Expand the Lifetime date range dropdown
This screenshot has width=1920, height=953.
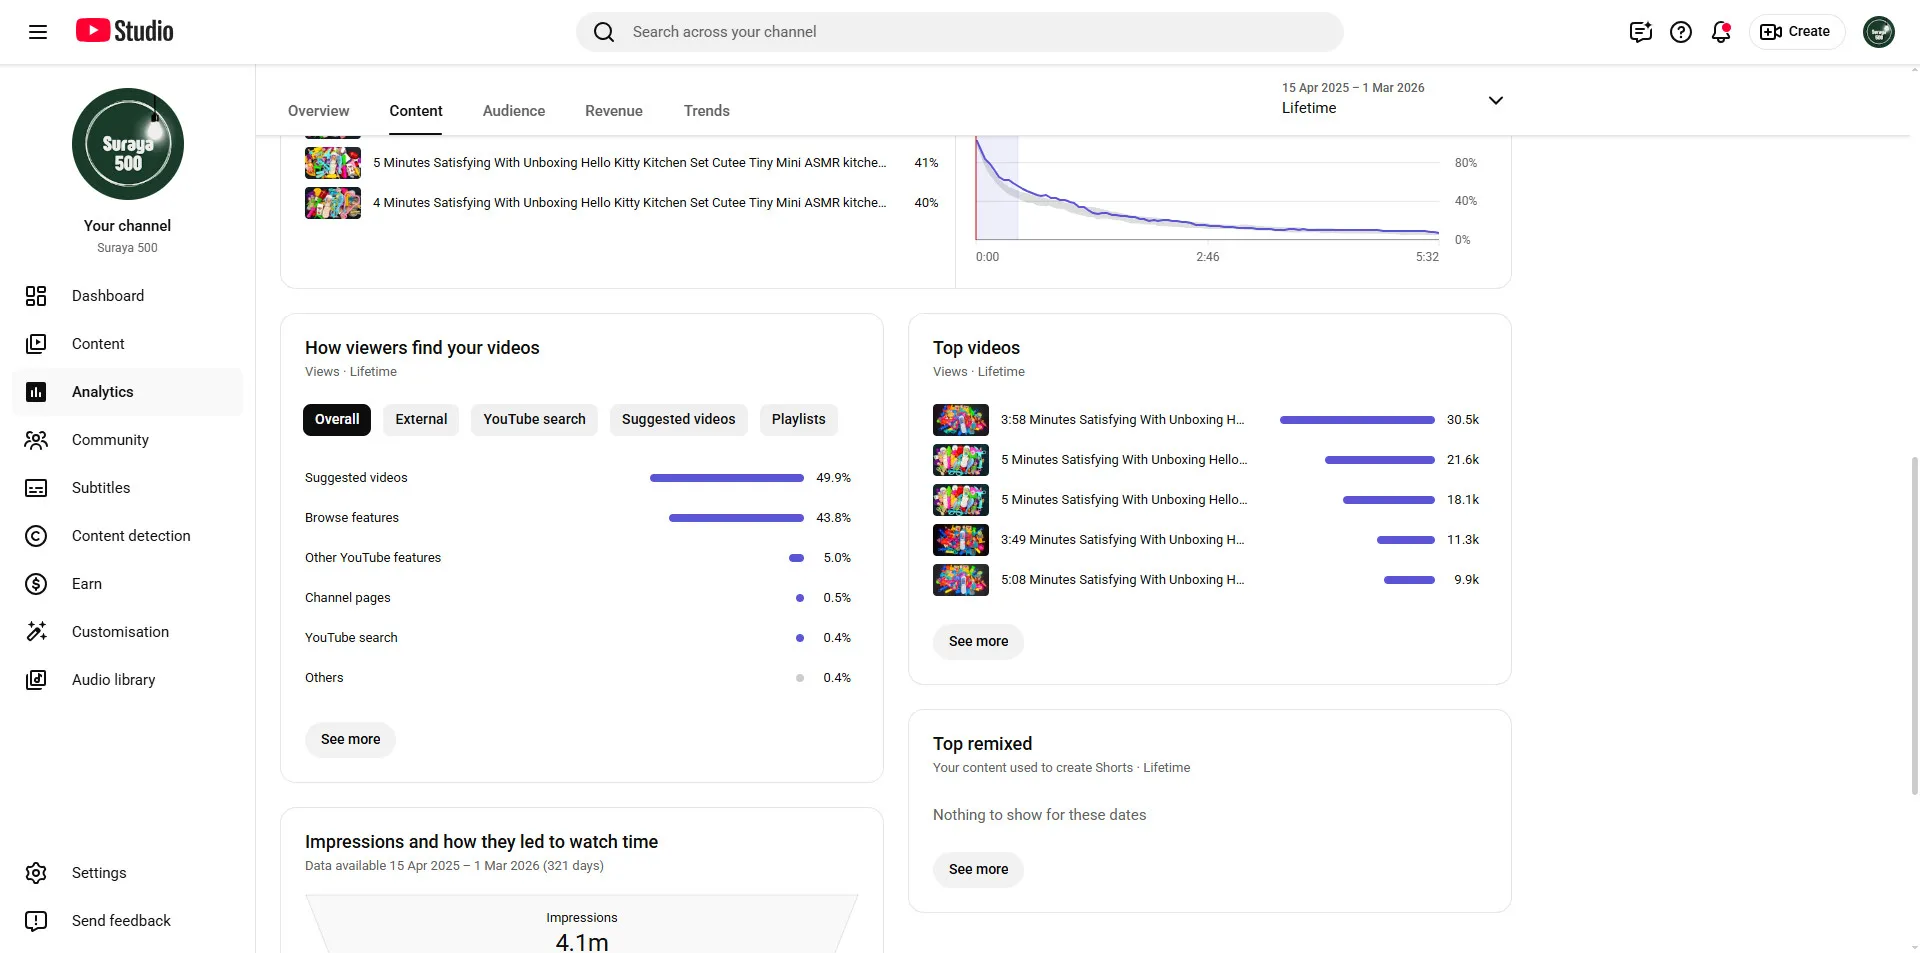coord(1393,99)
